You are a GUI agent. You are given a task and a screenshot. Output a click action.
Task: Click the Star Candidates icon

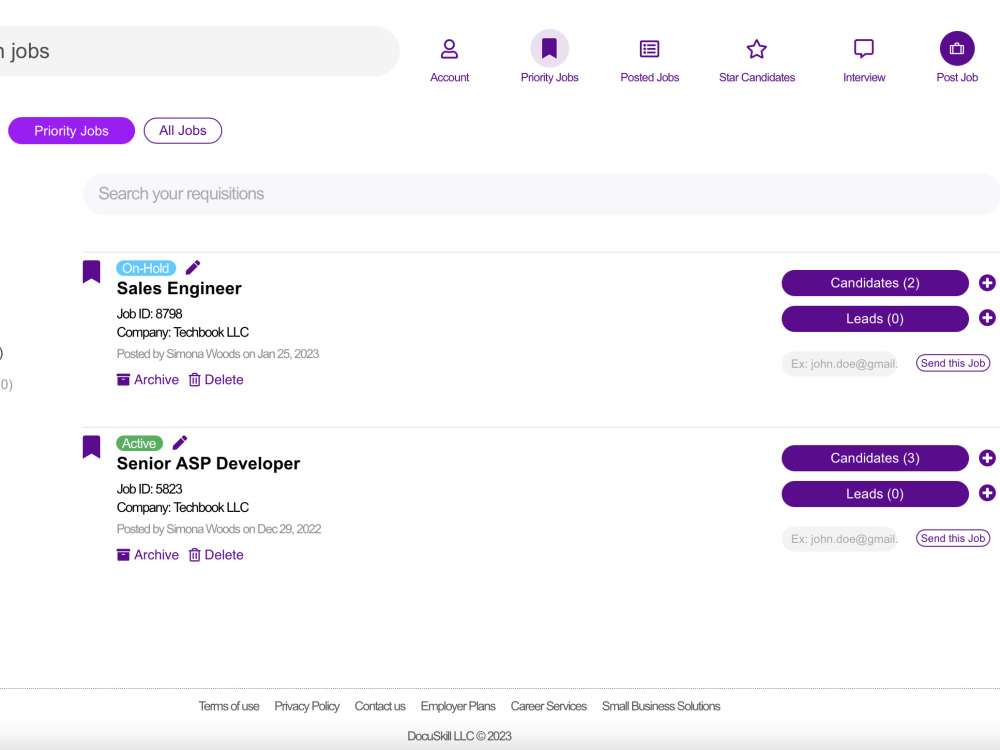pyautogui.click(x=757, y=47)
